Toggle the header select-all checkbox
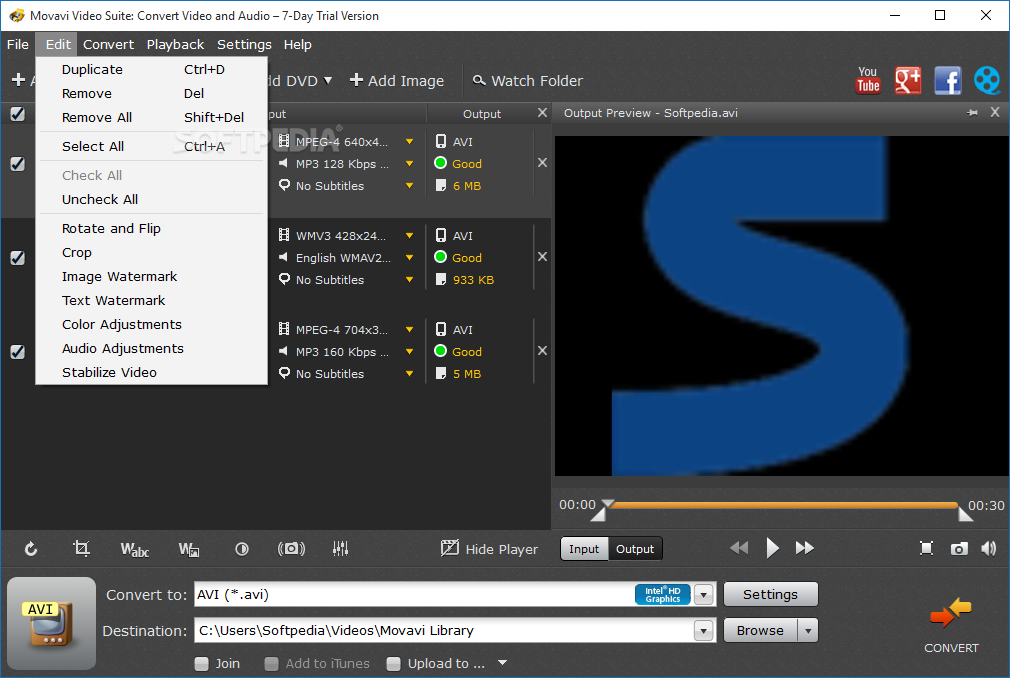 pos(17,114)
